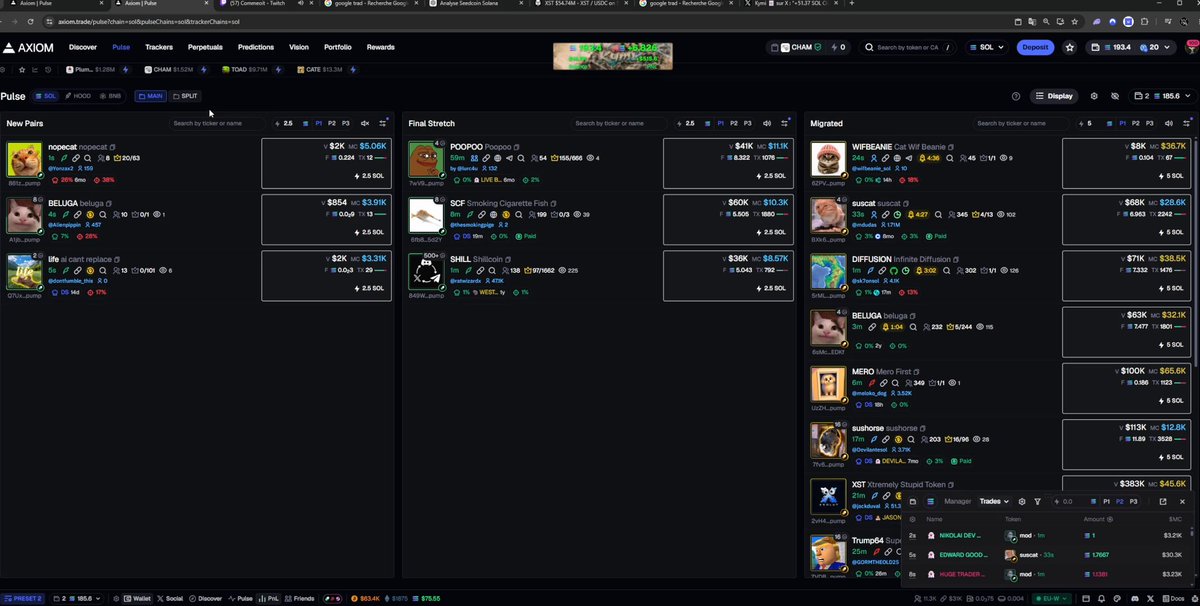Viewport: 1200px width, 606px height.
Task: Select P2 preset in New Pairs column
Action: (x=332, y=123)
